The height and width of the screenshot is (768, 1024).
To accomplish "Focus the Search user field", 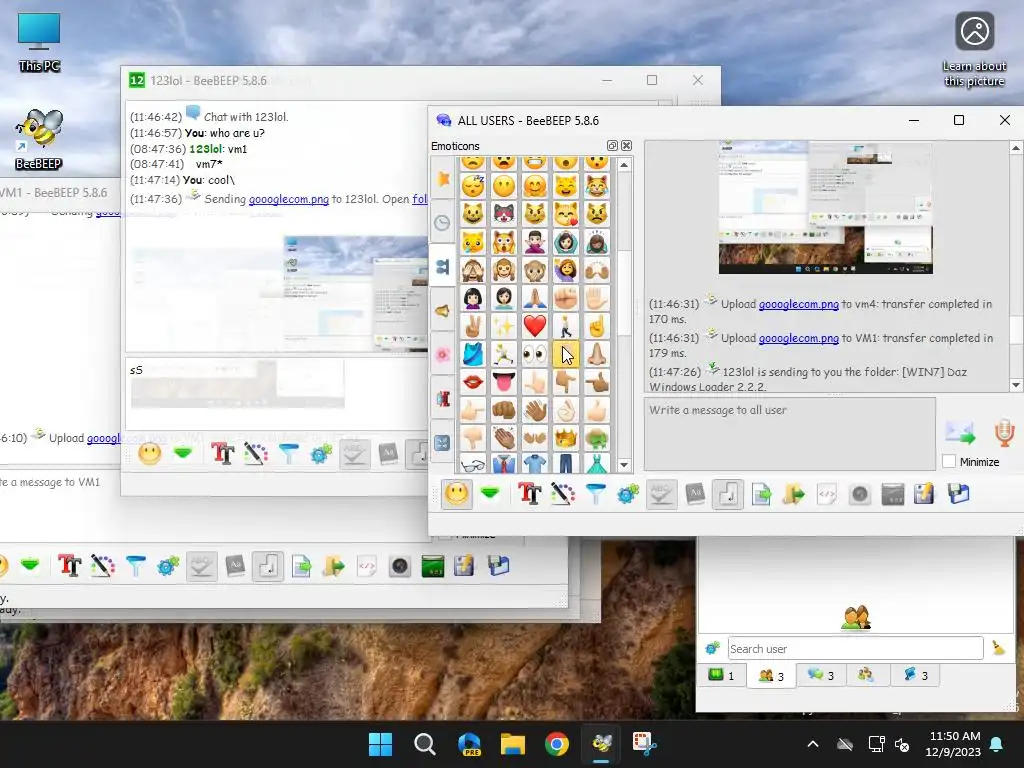I will (x=856, y=648).
